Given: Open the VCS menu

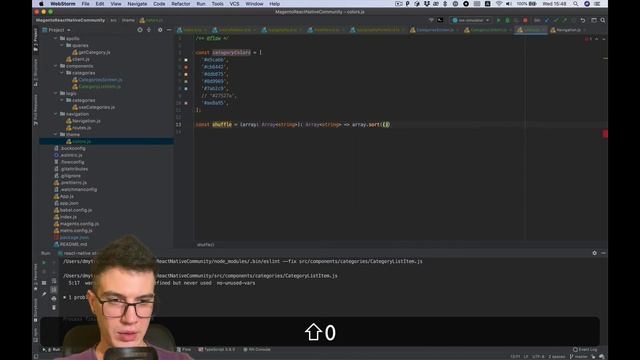Looking at the screenshot, I should click(234, 4).
